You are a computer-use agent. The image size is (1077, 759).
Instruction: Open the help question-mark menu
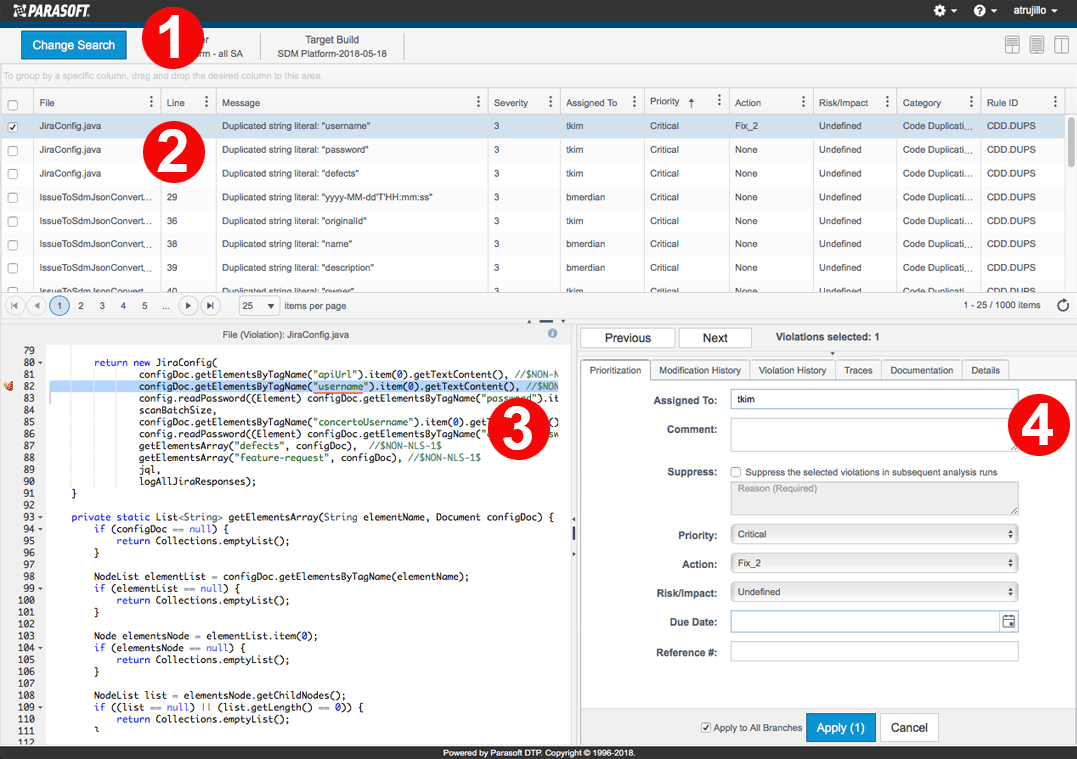pyautogui.click(x=985, y=10)
